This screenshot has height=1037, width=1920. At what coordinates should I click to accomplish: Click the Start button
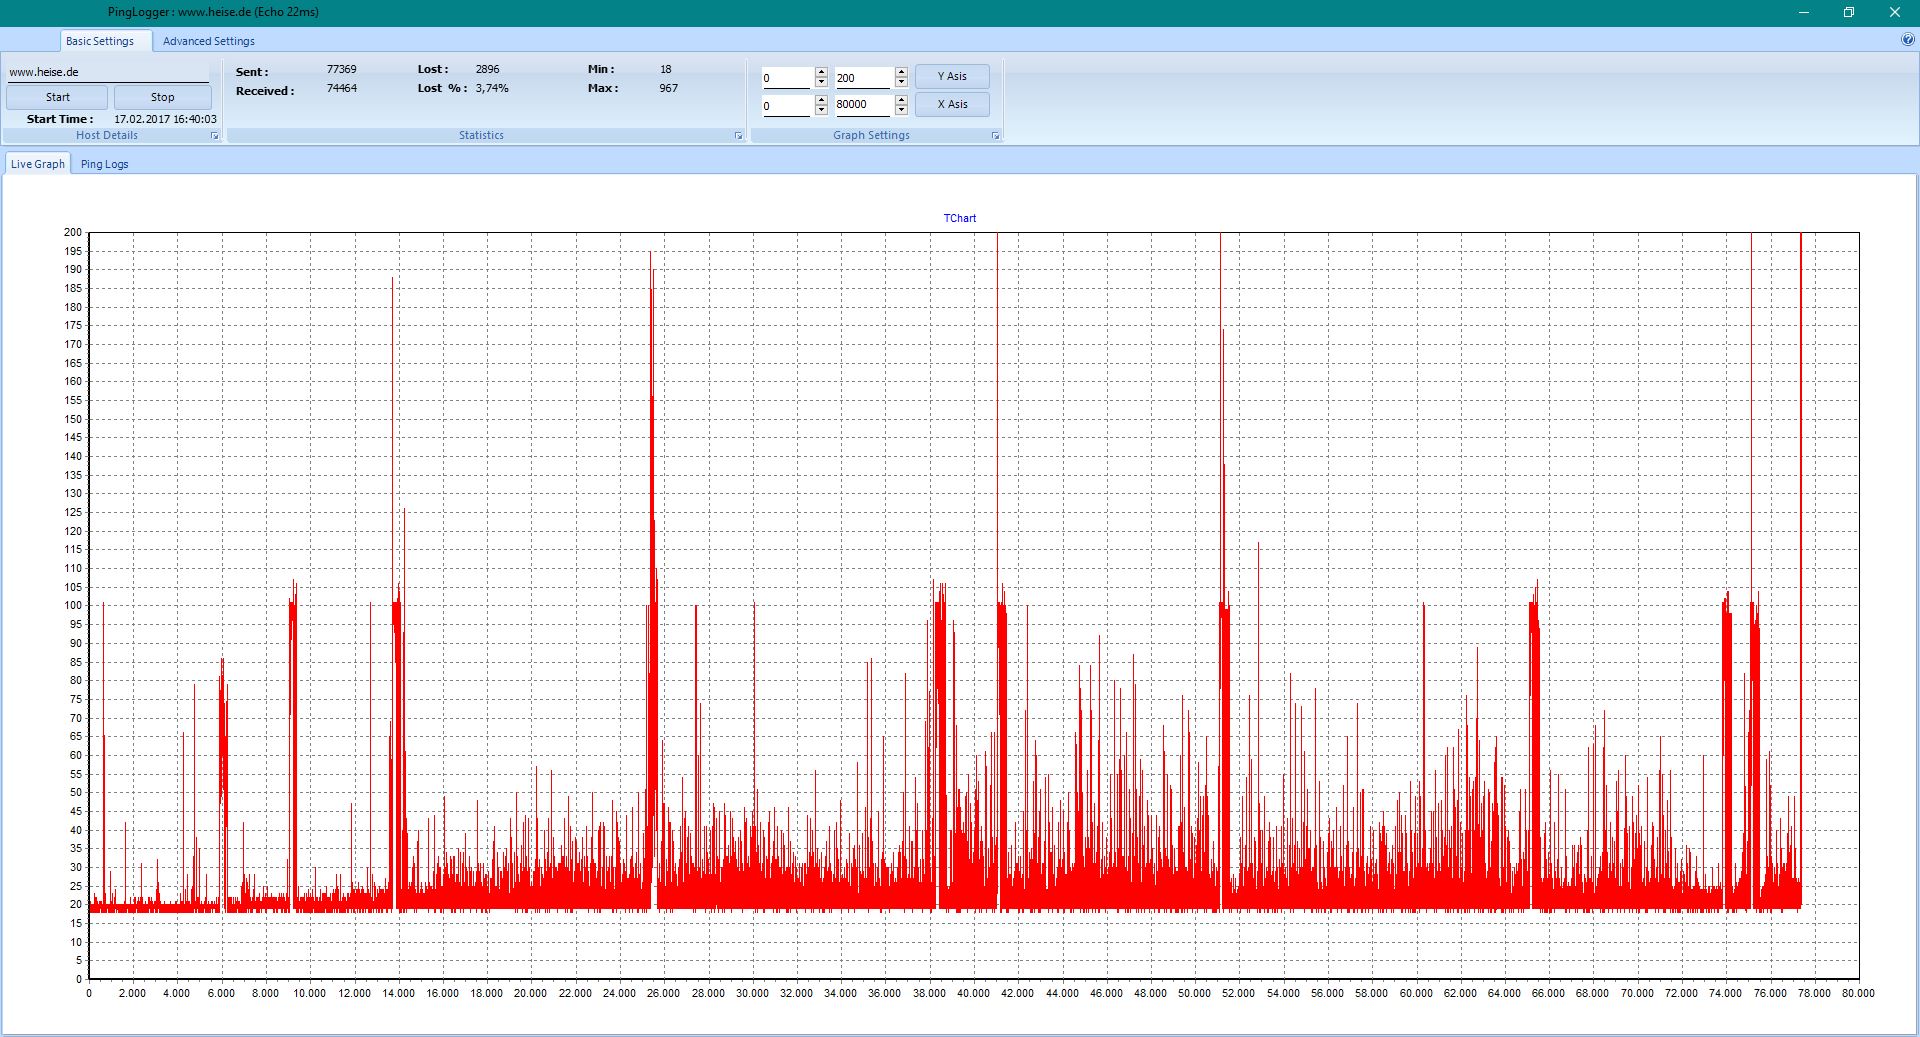pyautogui.click(x=57, y=97)
